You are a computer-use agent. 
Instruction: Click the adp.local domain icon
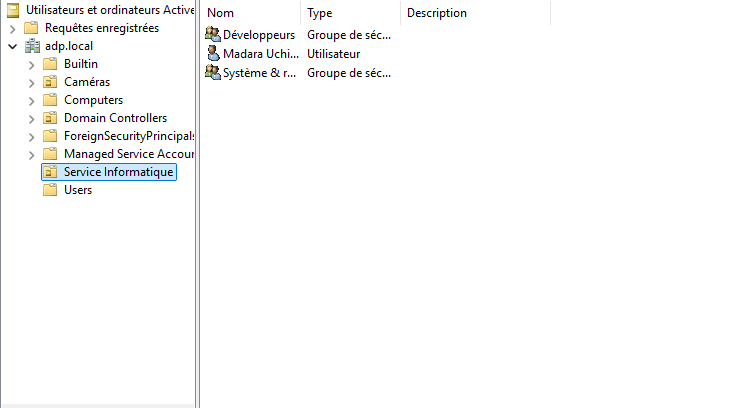pos(32,46)
